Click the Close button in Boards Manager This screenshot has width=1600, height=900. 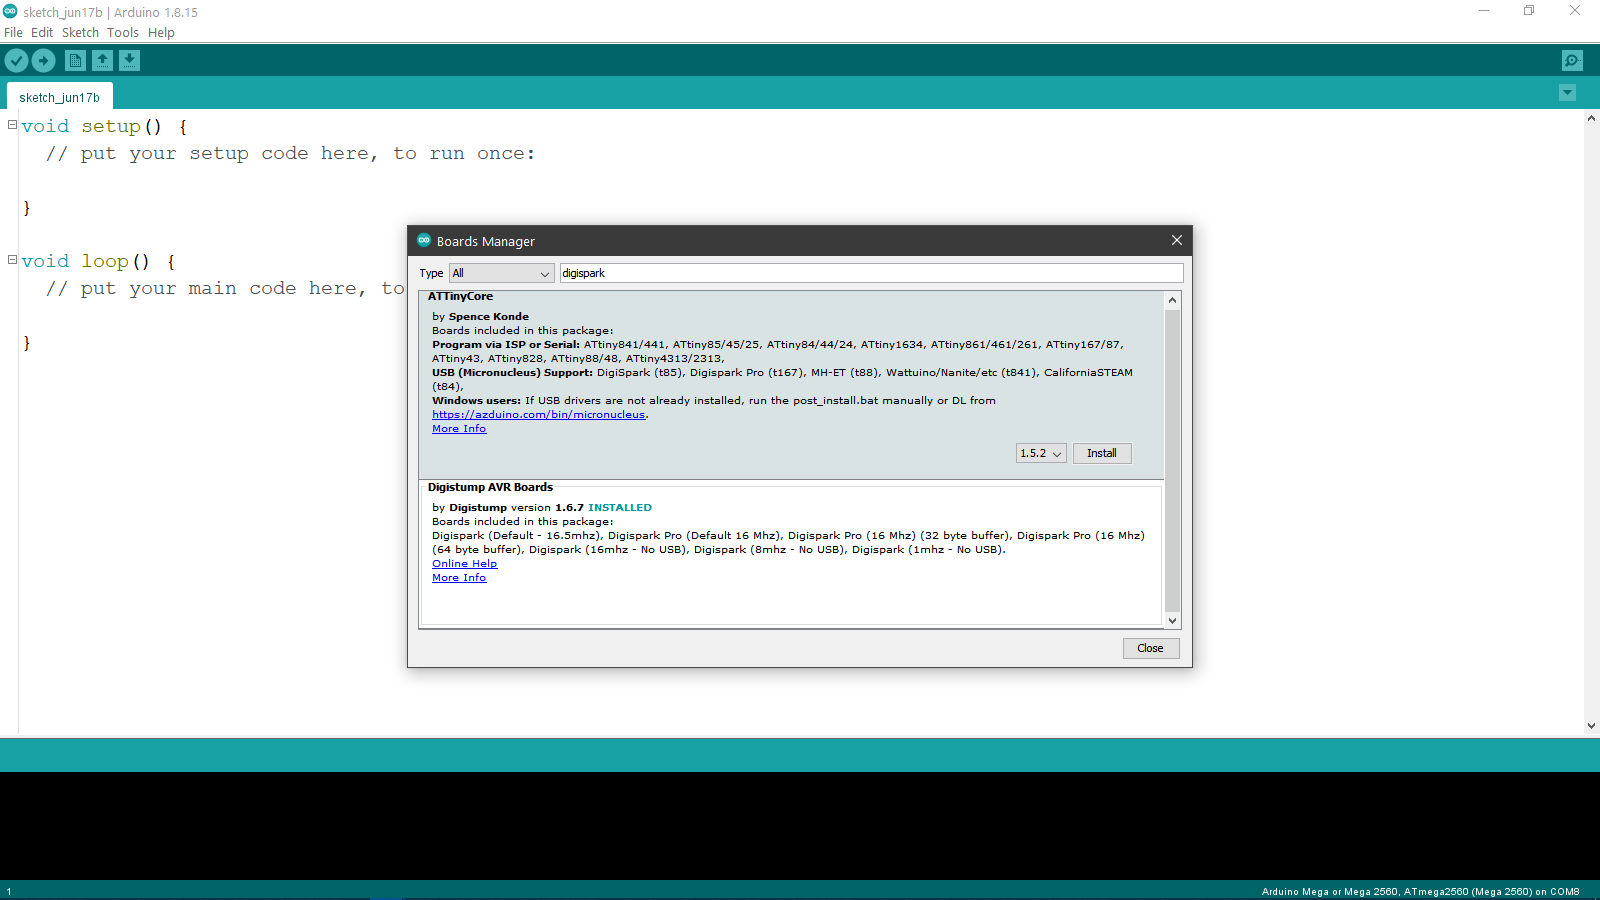(1151, 648)
